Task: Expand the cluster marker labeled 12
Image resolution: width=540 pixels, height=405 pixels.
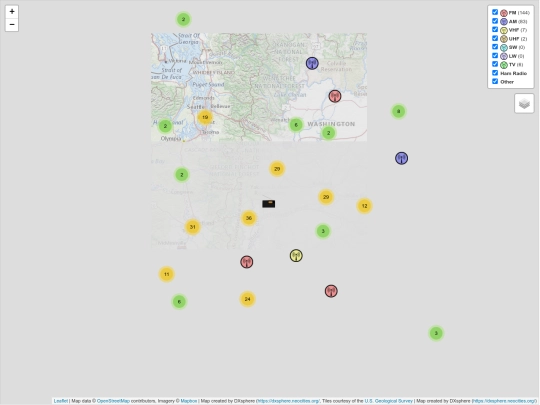Action: click(x=364, y=206)
